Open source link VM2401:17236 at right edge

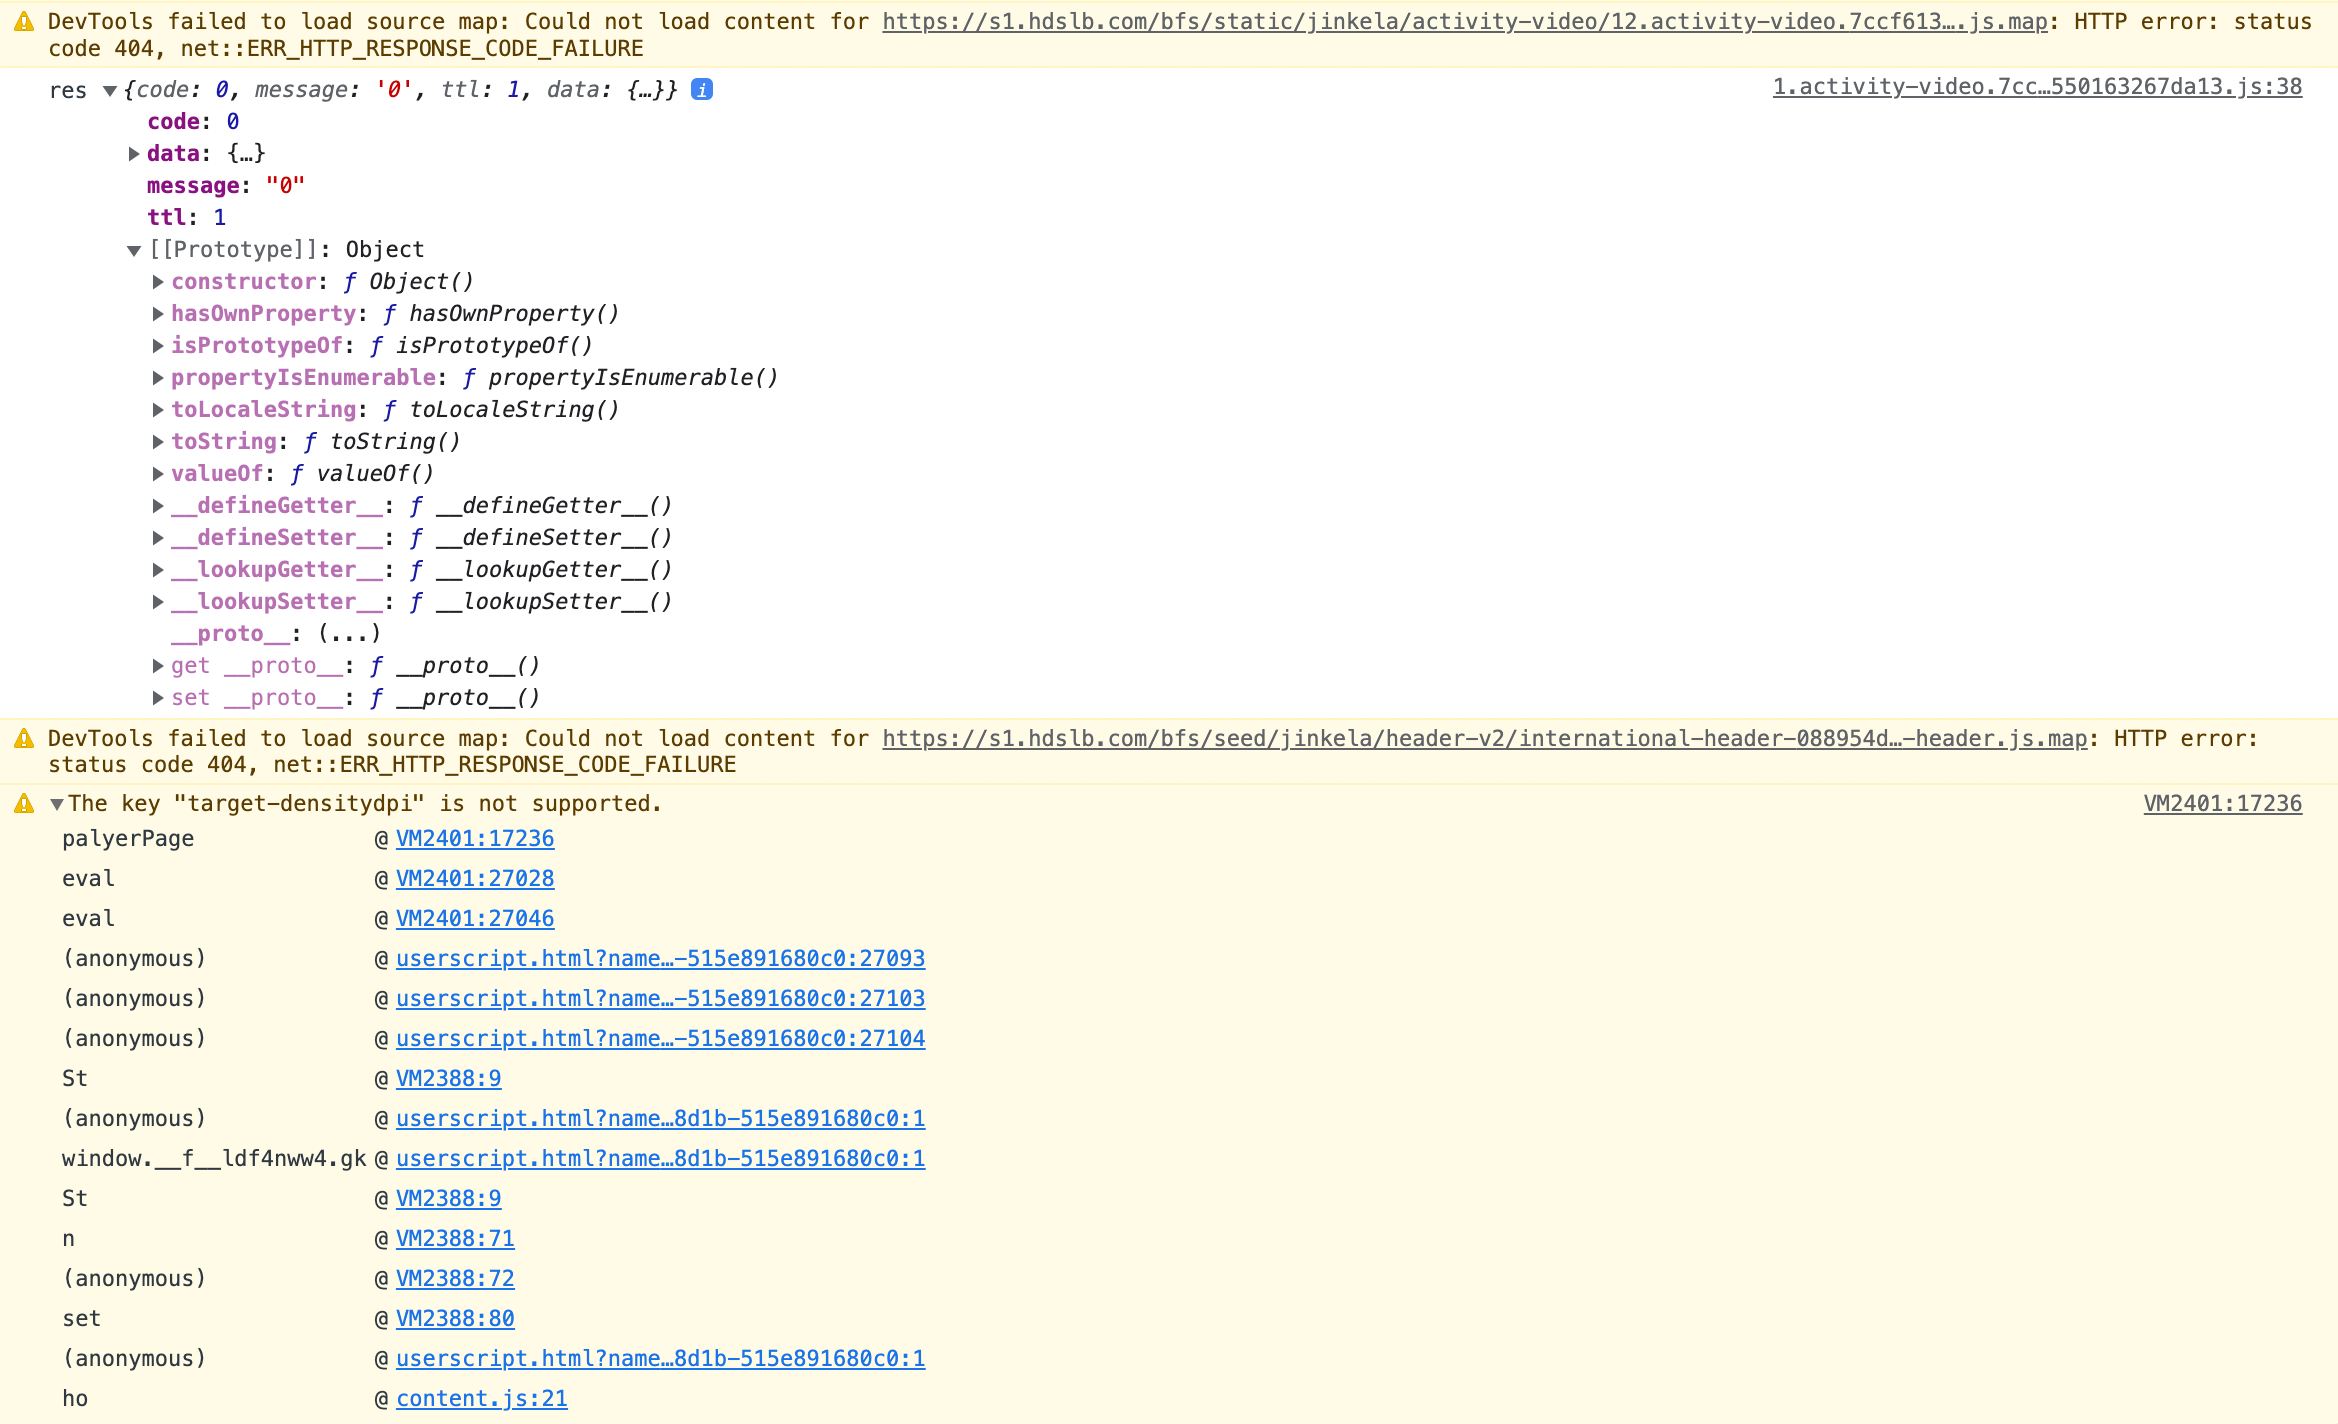(2222, 804)
